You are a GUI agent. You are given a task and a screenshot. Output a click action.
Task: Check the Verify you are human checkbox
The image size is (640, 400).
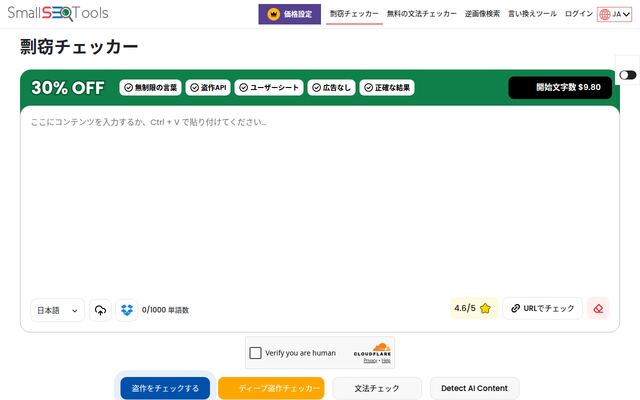[256, 353]
